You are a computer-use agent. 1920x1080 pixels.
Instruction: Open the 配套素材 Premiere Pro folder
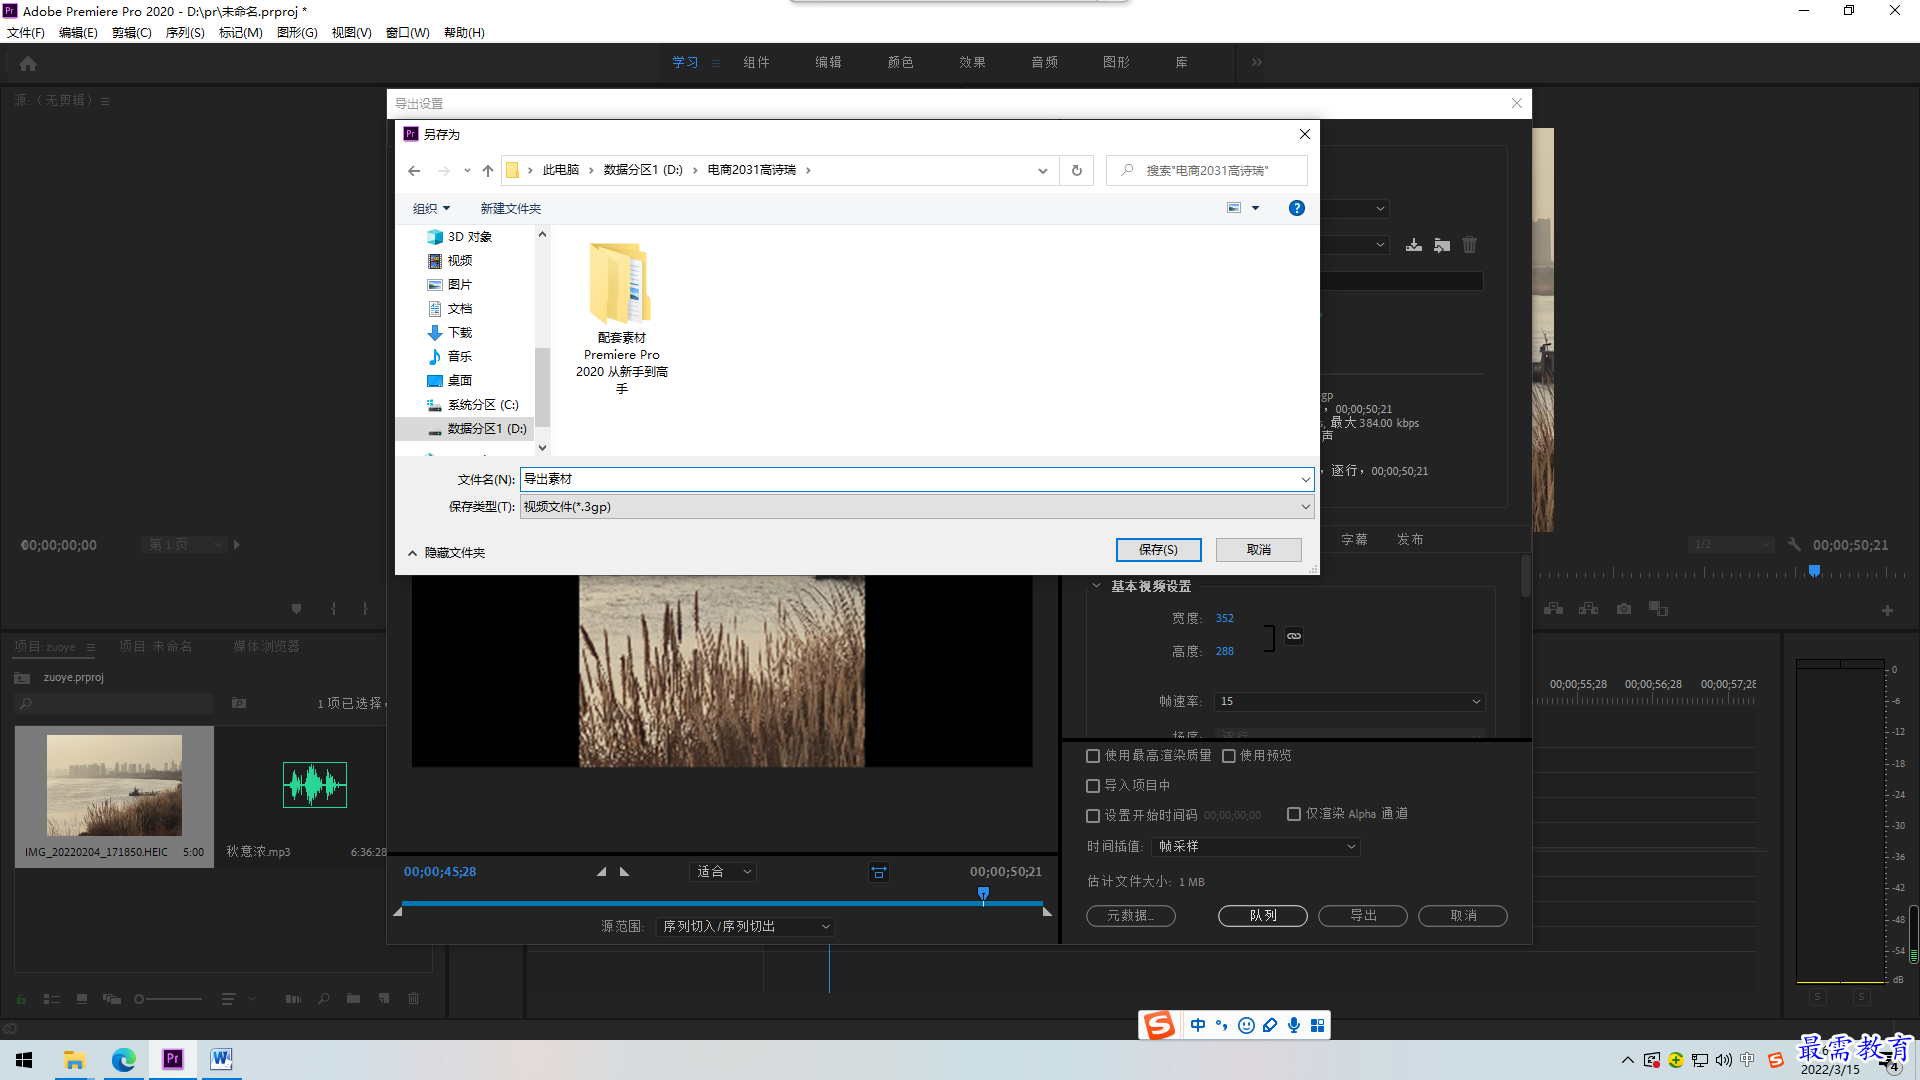(x=621, y=319)
